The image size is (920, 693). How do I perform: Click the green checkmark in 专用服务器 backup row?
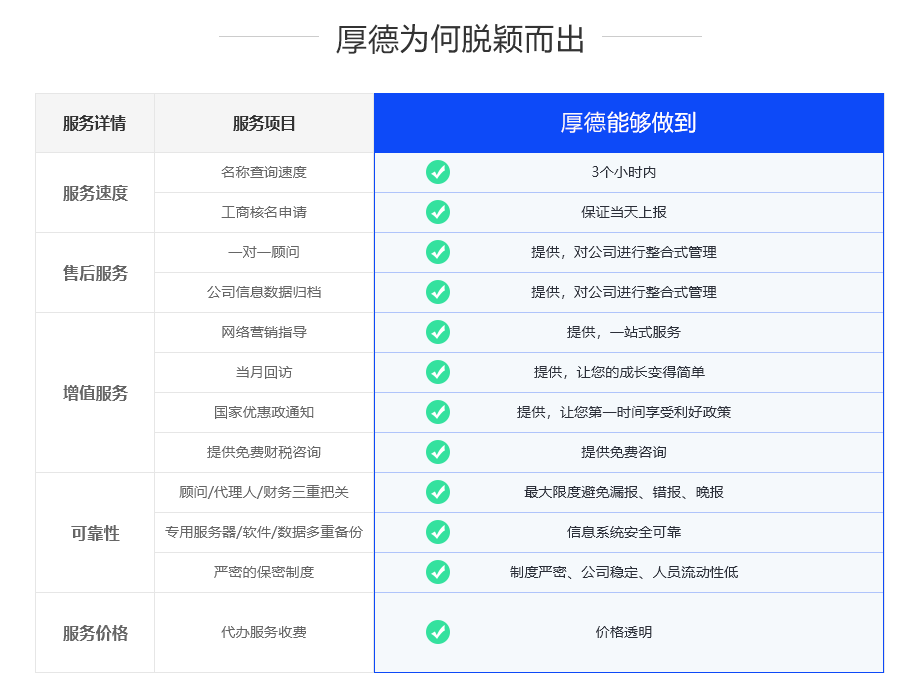[438, 532]
